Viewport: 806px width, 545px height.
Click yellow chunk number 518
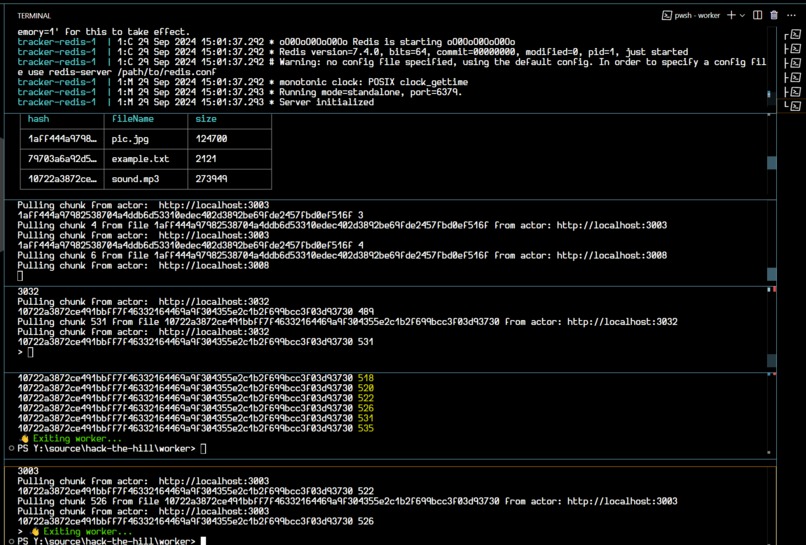[366, 378]
